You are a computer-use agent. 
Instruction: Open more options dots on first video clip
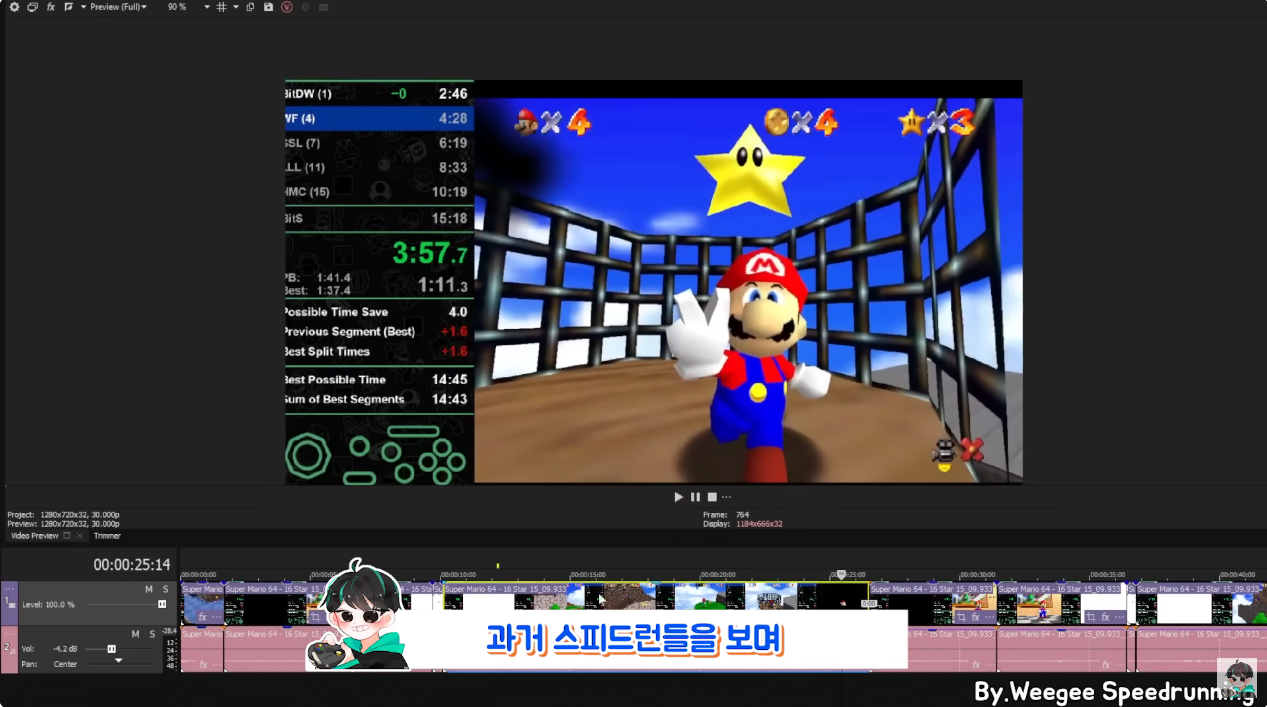coord(216,617)
